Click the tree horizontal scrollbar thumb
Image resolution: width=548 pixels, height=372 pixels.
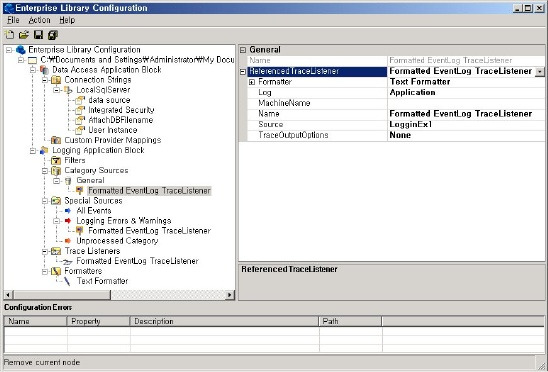point(62,295)
